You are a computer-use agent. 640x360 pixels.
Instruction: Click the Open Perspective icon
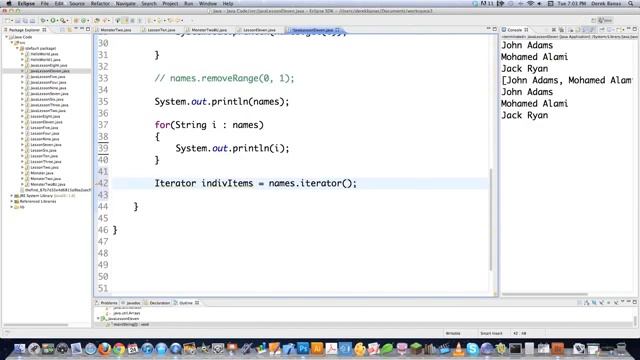pos(594,20)
